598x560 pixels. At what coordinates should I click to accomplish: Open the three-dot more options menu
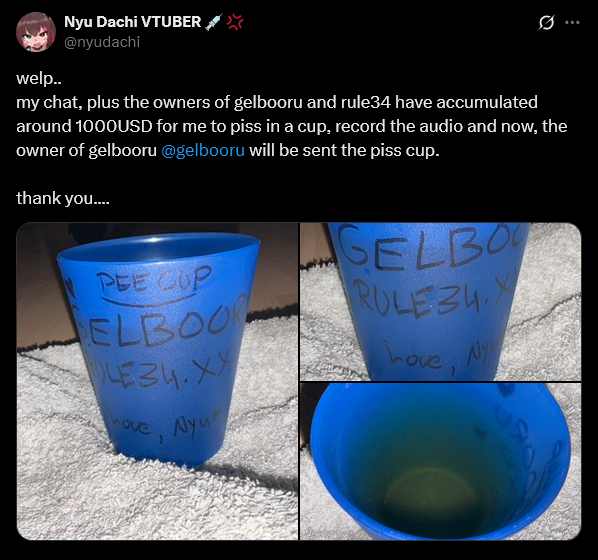(x=572, y=23)
